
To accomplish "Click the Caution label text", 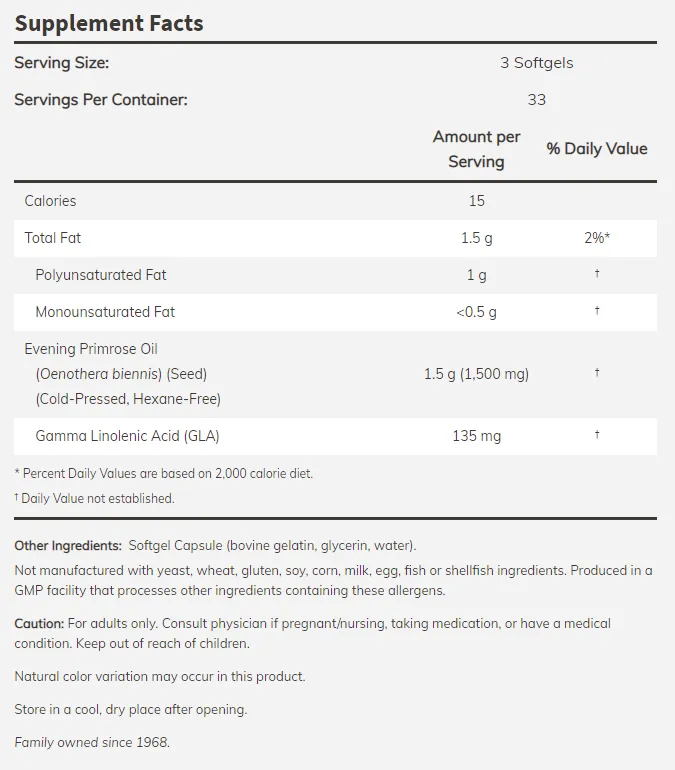I will [39, 624].
